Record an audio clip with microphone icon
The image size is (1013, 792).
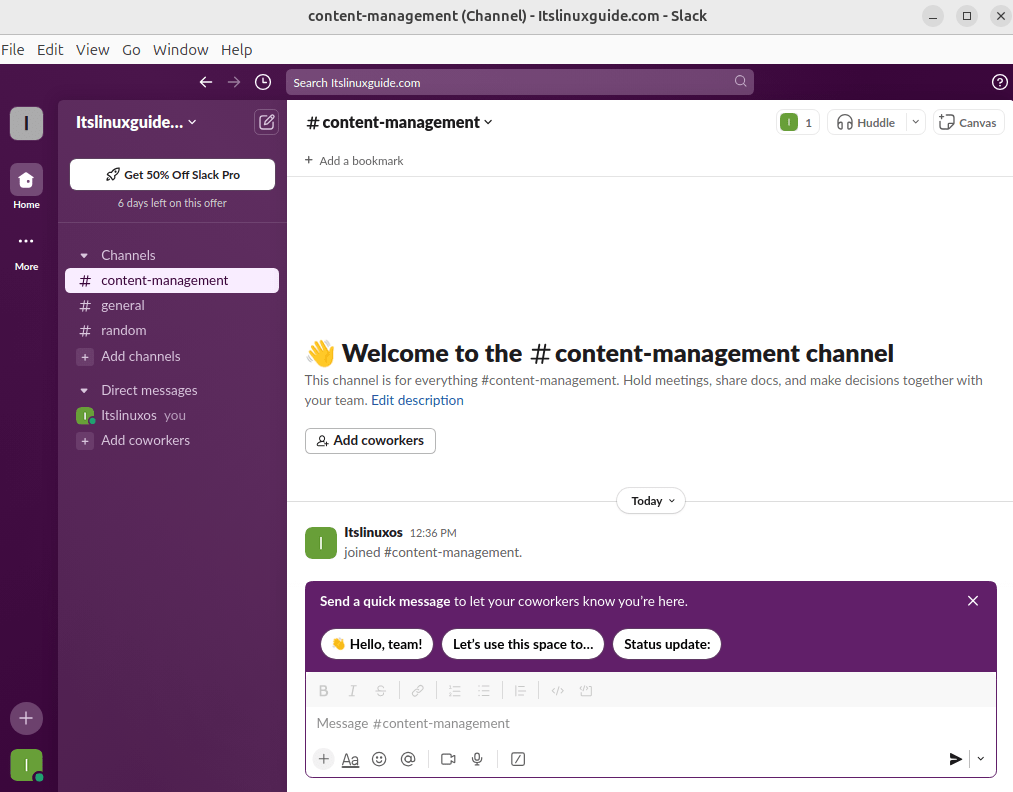click(478, 759)
